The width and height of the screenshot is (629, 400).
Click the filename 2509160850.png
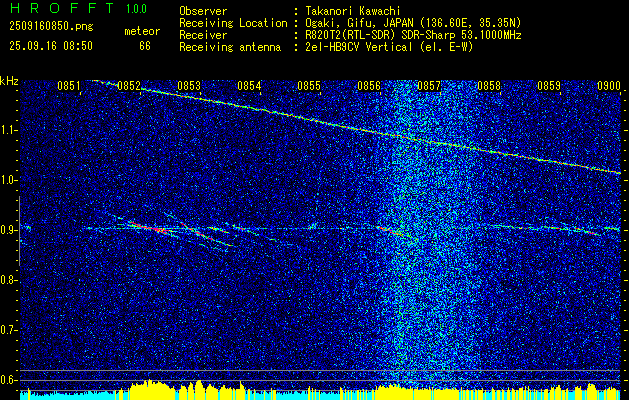[x=51, y=26]
